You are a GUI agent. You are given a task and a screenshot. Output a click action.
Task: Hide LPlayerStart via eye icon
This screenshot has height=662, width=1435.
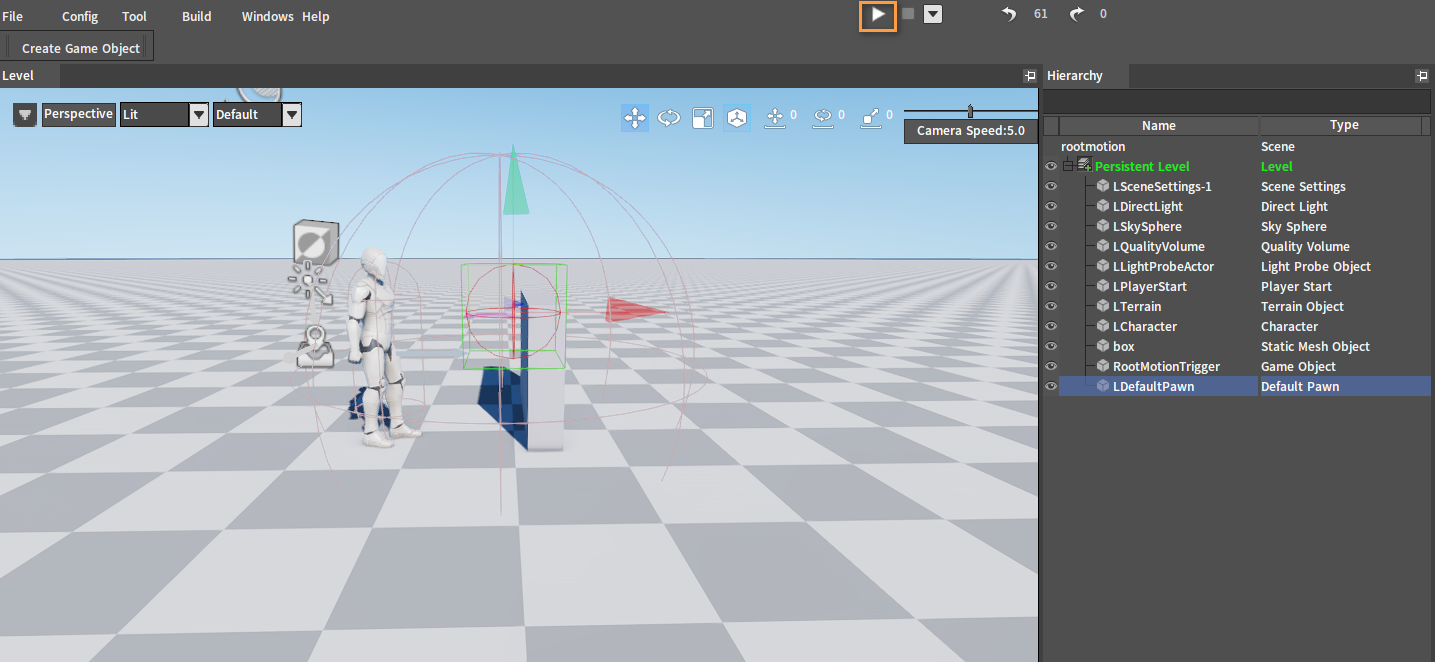click(x=1051, y=286)
